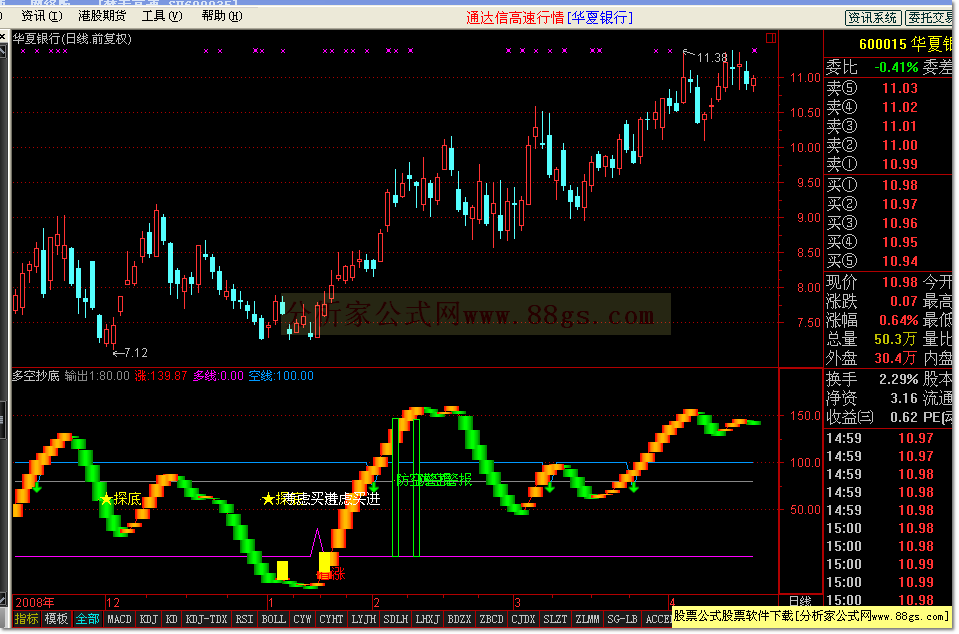Click the yellow bottom signal bar labeled 看涨
Image resolution: width=959 pixels, height=634 pixels.
tap(325, 563)
